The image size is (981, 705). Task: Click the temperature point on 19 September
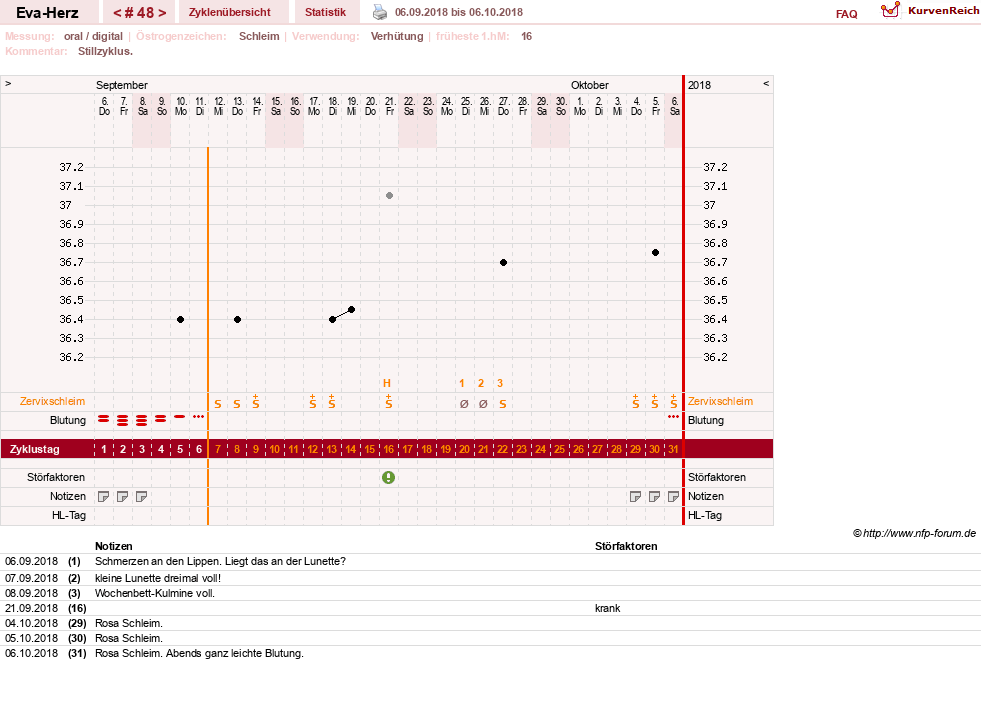point(352,310)
